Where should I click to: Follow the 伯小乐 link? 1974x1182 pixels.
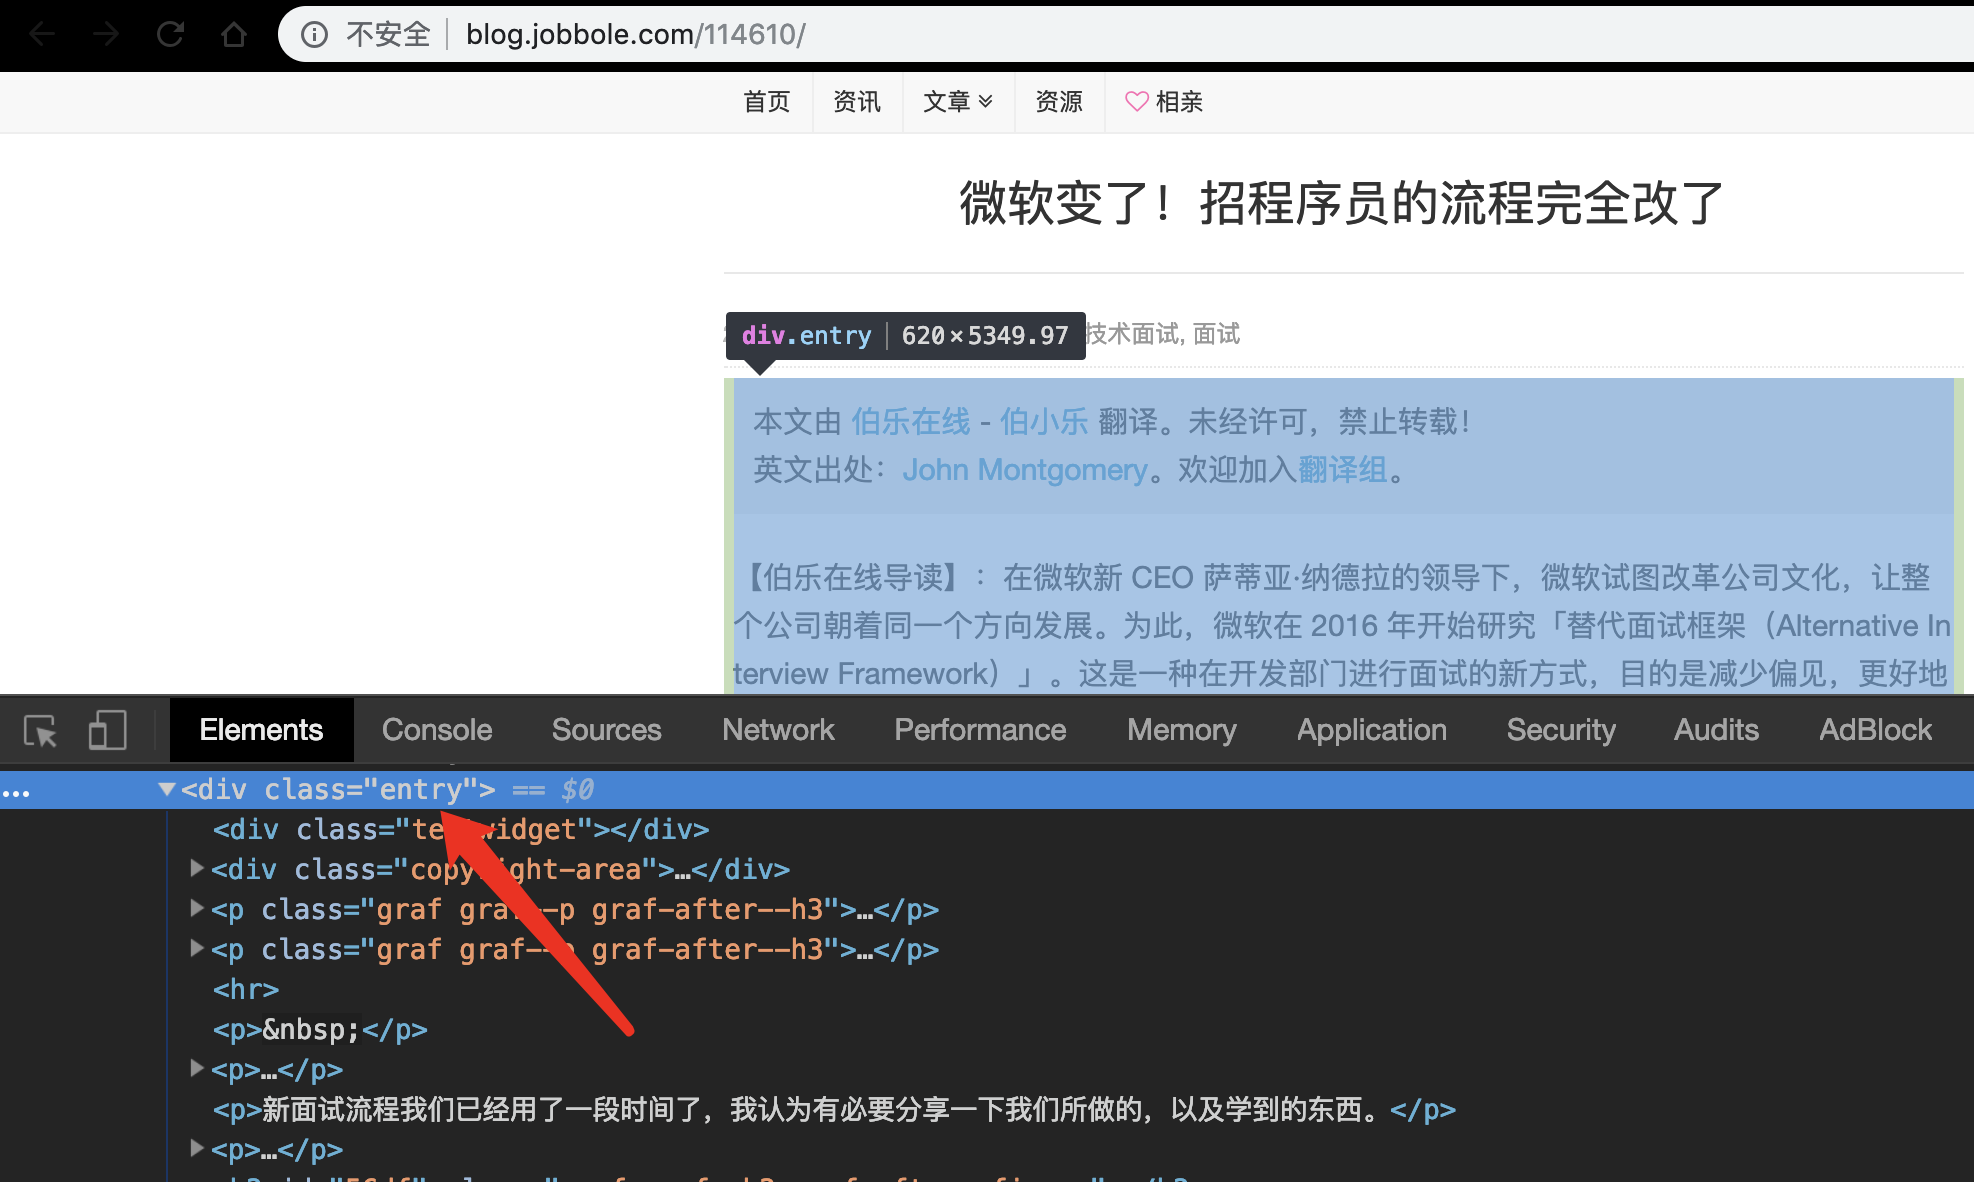[1044, 422]
